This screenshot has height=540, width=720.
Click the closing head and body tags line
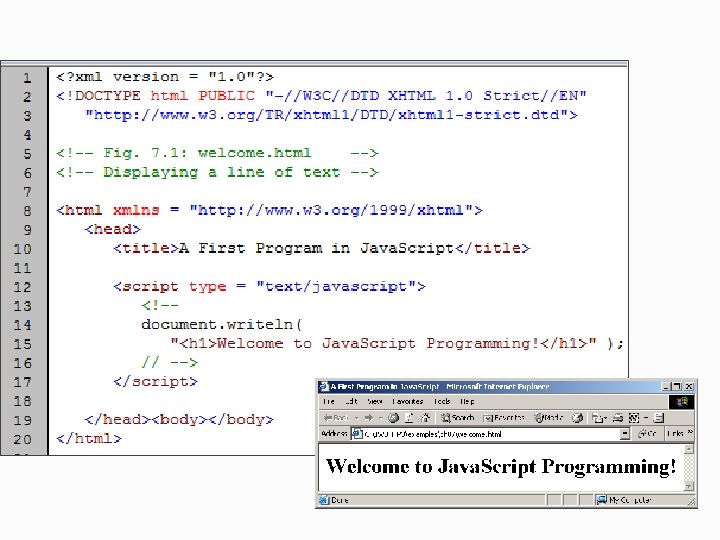pos(179,420)
